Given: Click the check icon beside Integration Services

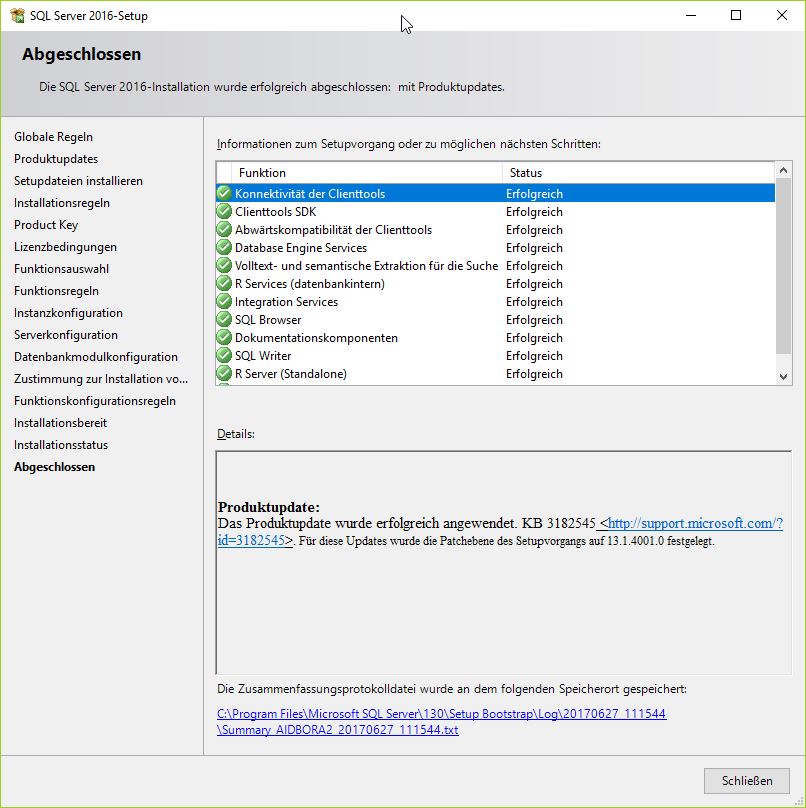Looking at the screenshot, I should click(x=224, y=301).
